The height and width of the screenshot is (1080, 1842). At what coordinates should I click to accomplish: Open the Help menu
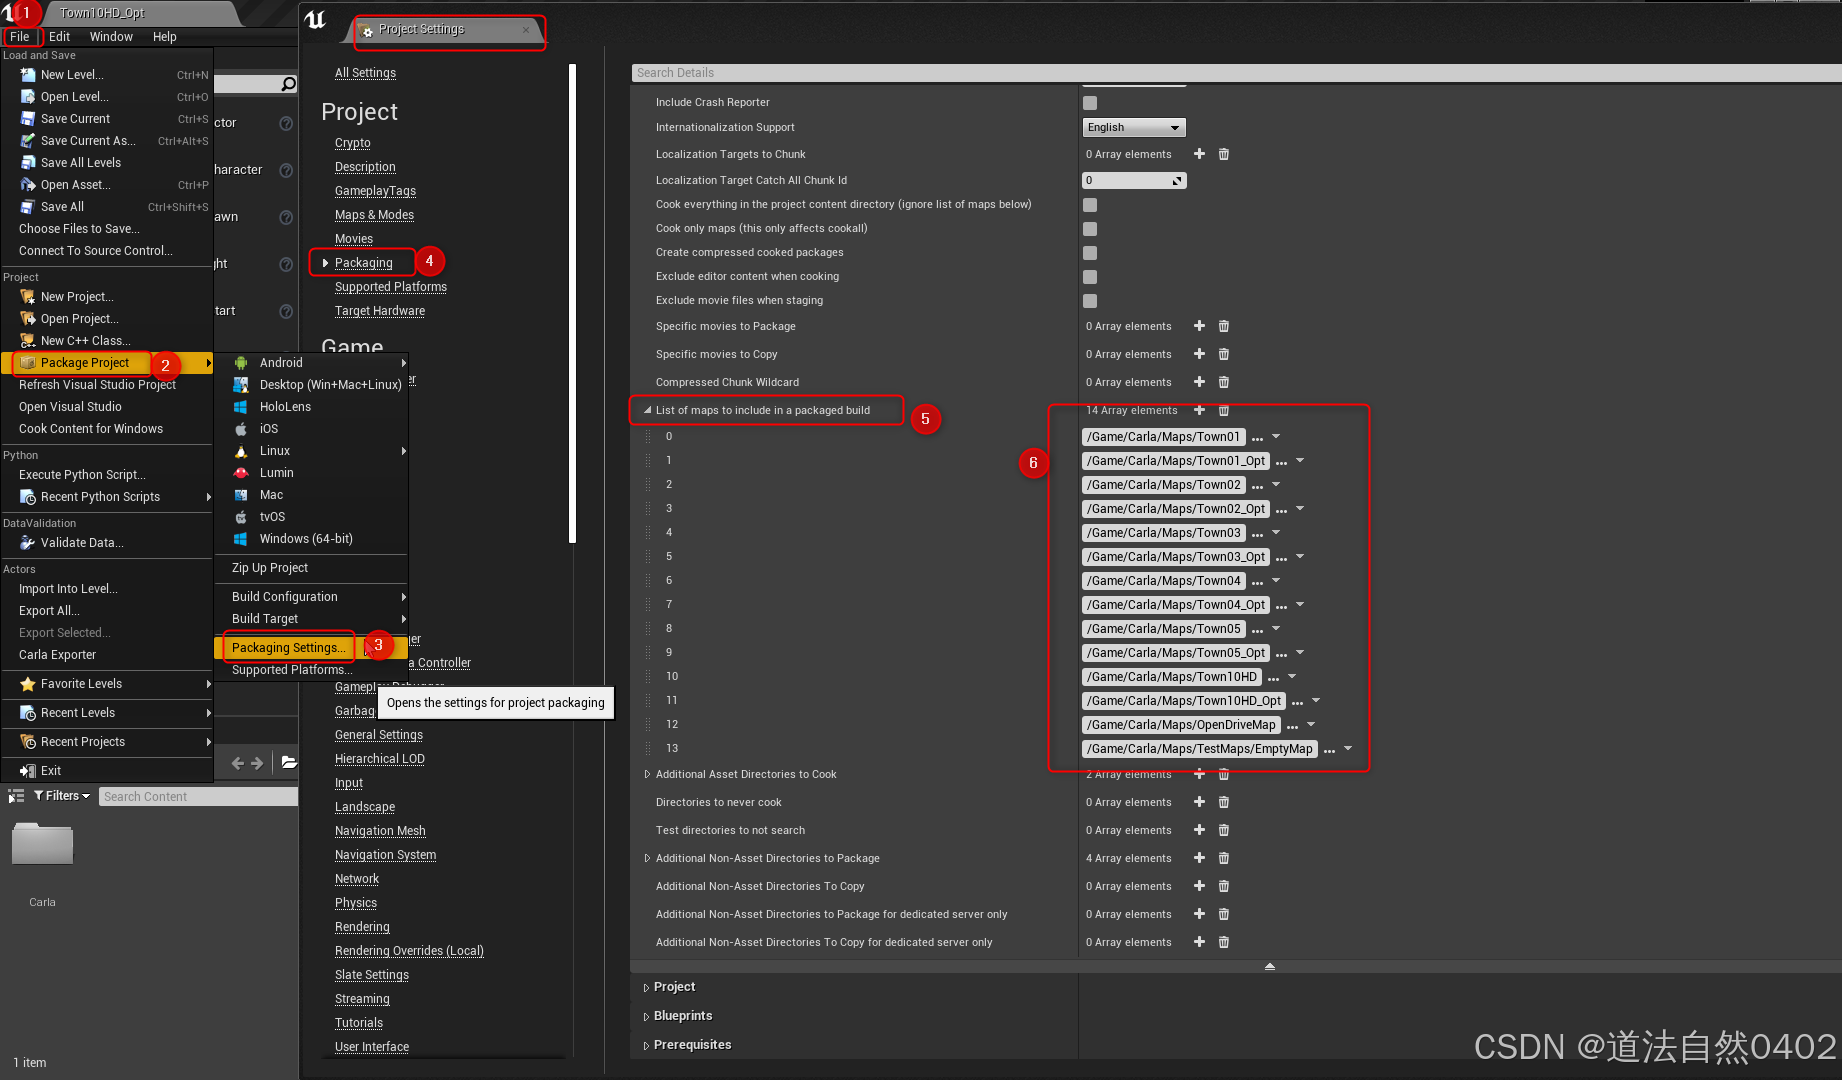click(x=165, y=36)
